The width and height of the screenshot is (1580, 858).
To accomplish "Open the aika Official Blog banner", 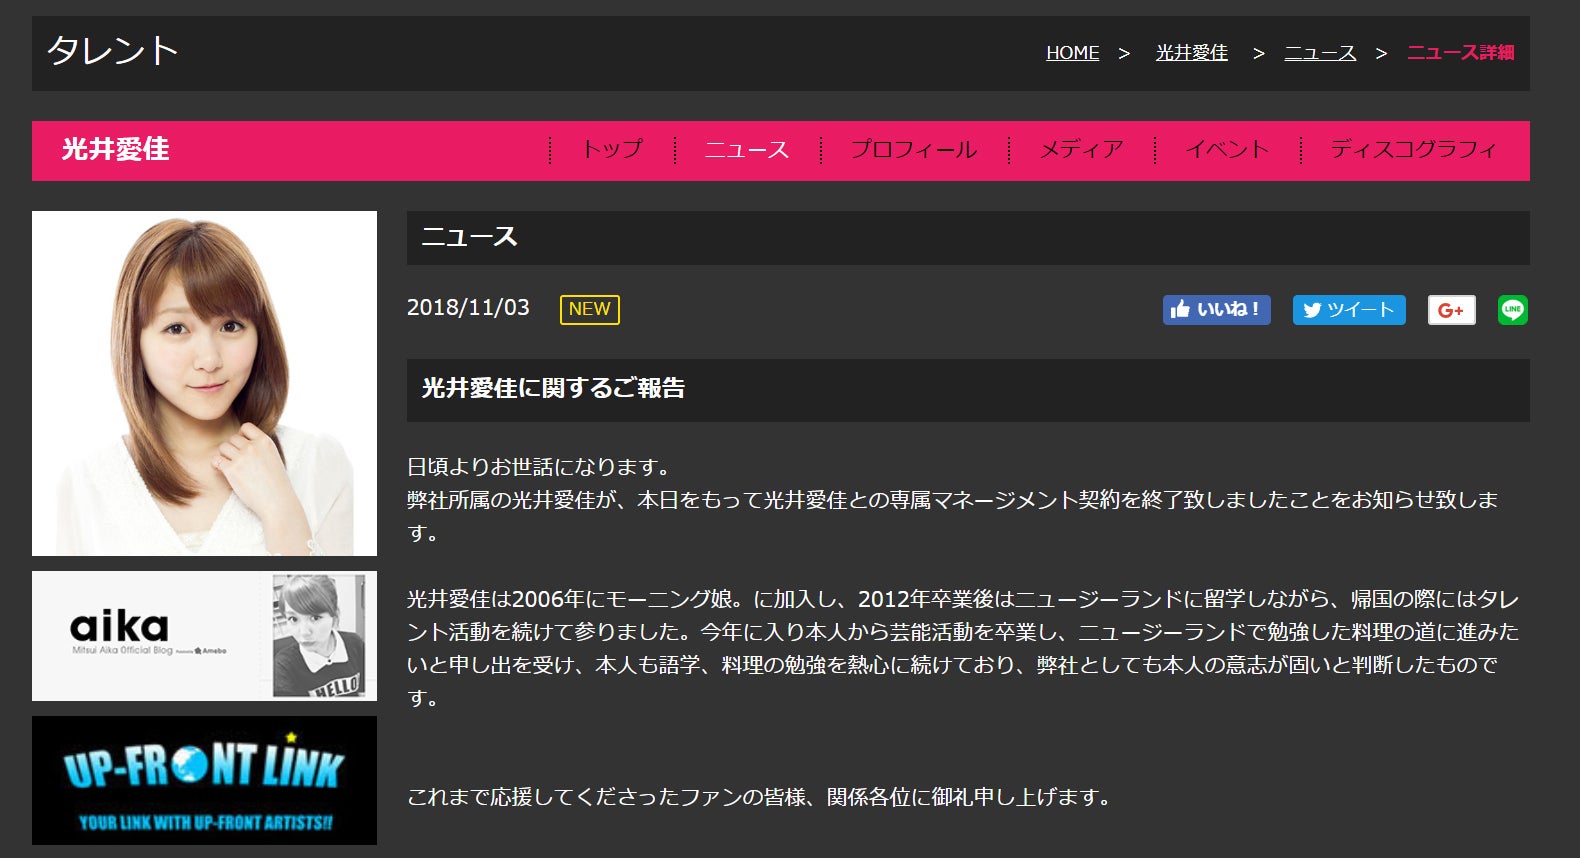I will [204, 636].
